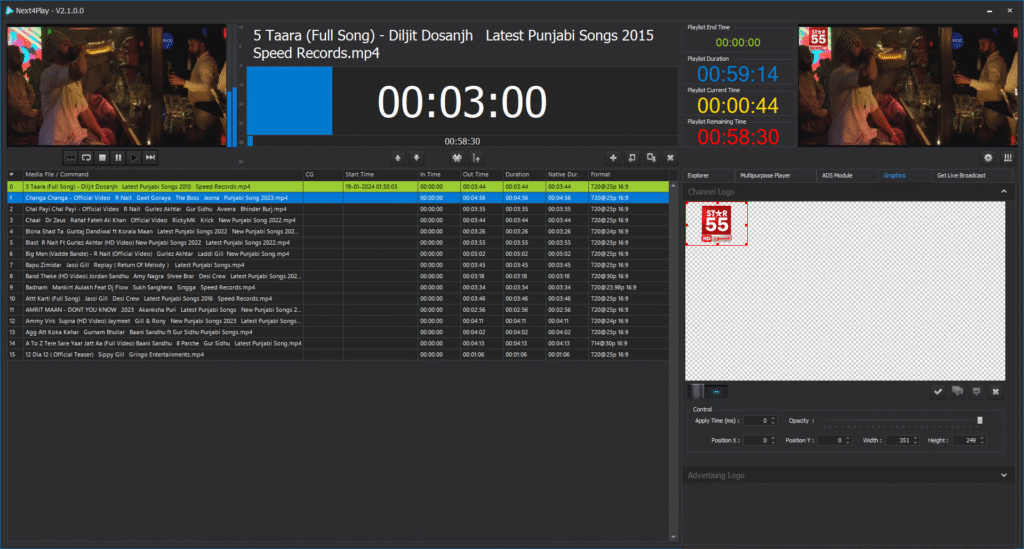This screenshot has height=549, width=1024.
Task: Pause playback with the pause button
Action: [118, 157]
